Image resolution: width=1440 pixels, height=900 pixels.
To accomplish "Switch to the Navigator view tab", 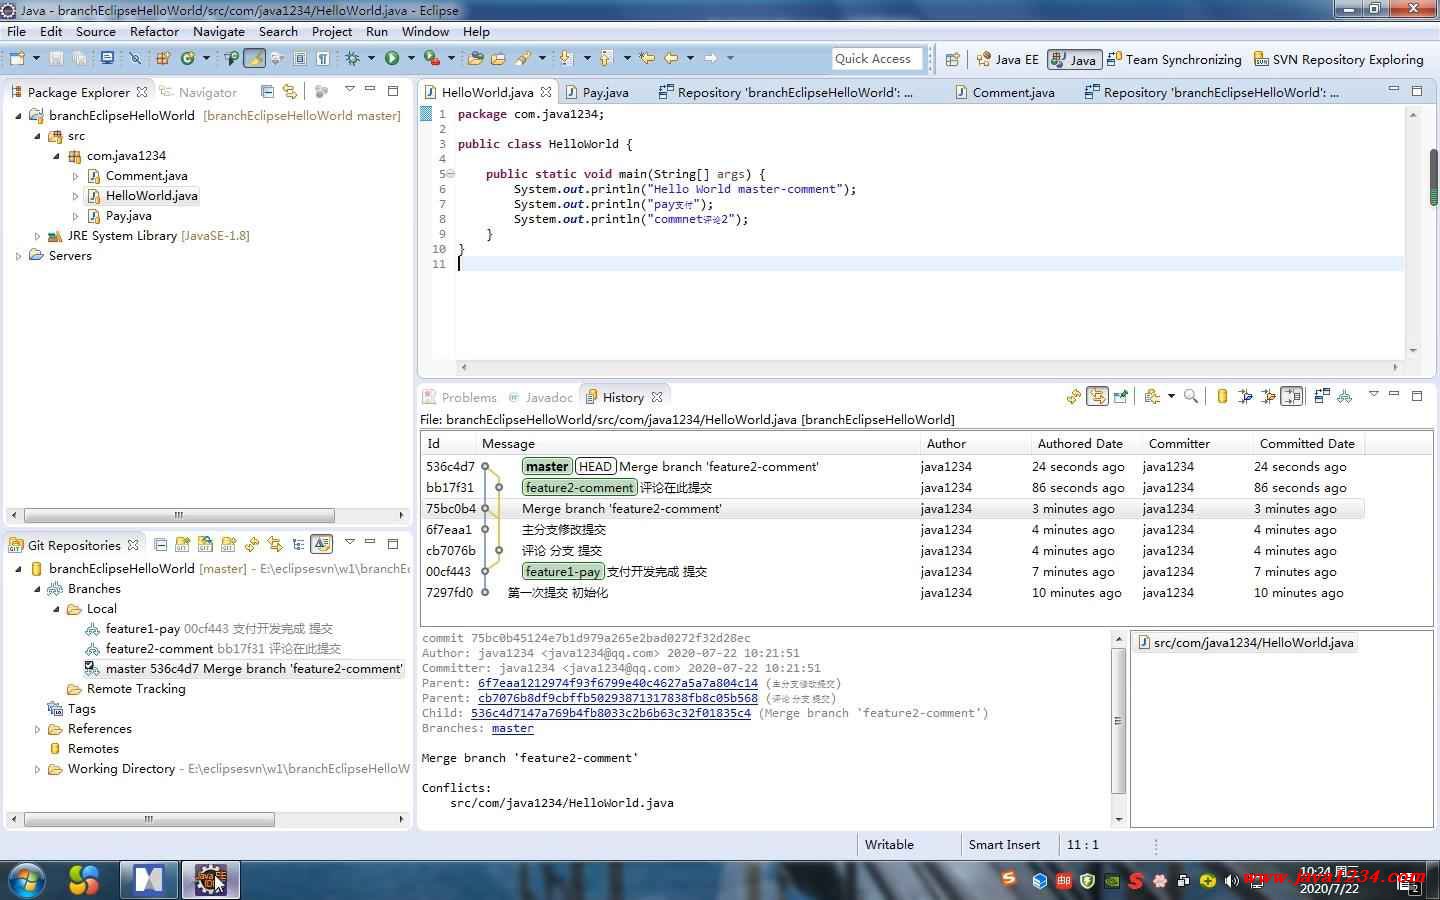I will (198, 92).
